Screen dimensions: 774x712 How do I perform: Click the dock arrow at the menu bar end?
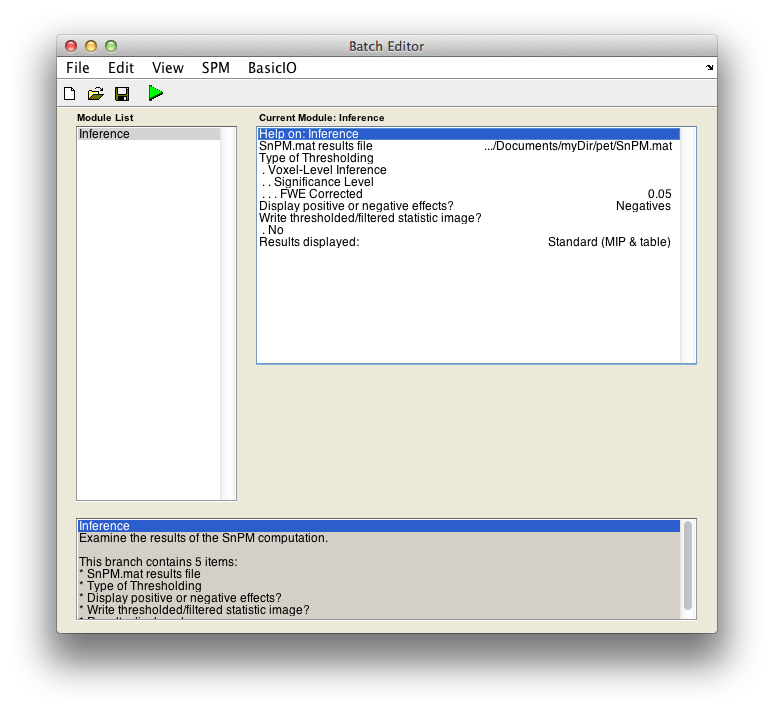coord(709,68)
